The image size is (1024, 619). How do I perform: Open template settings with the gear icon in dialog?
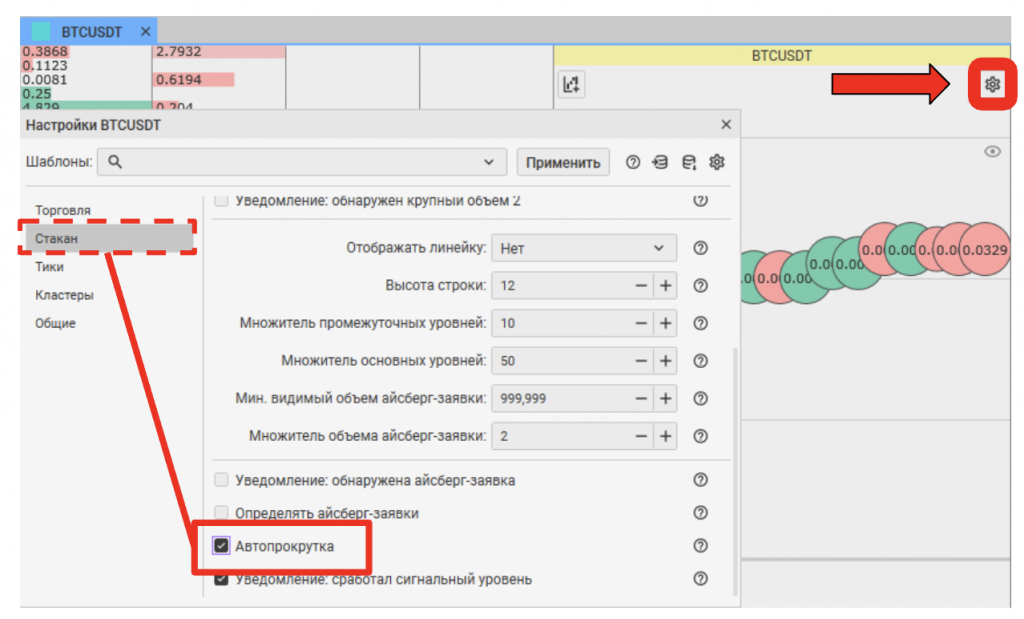pyautogui.click(x=716, y=162)
